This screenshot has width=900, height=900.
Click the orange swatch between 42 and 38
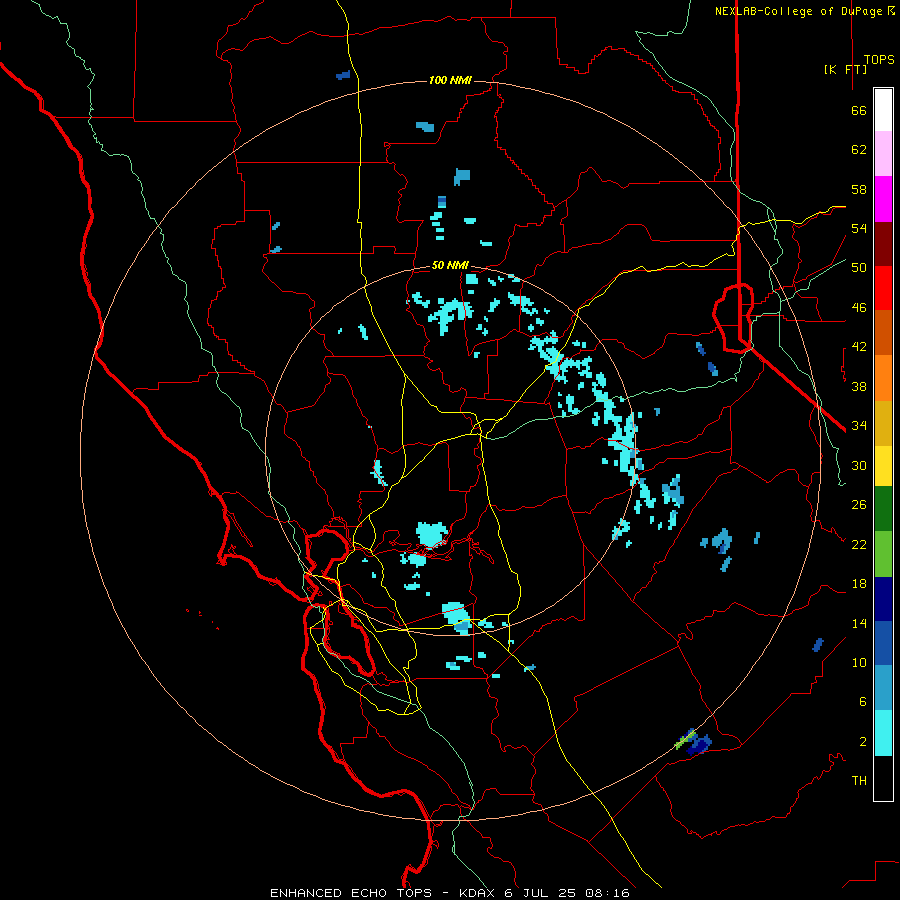pyautogui.click(x=883, y=378)
